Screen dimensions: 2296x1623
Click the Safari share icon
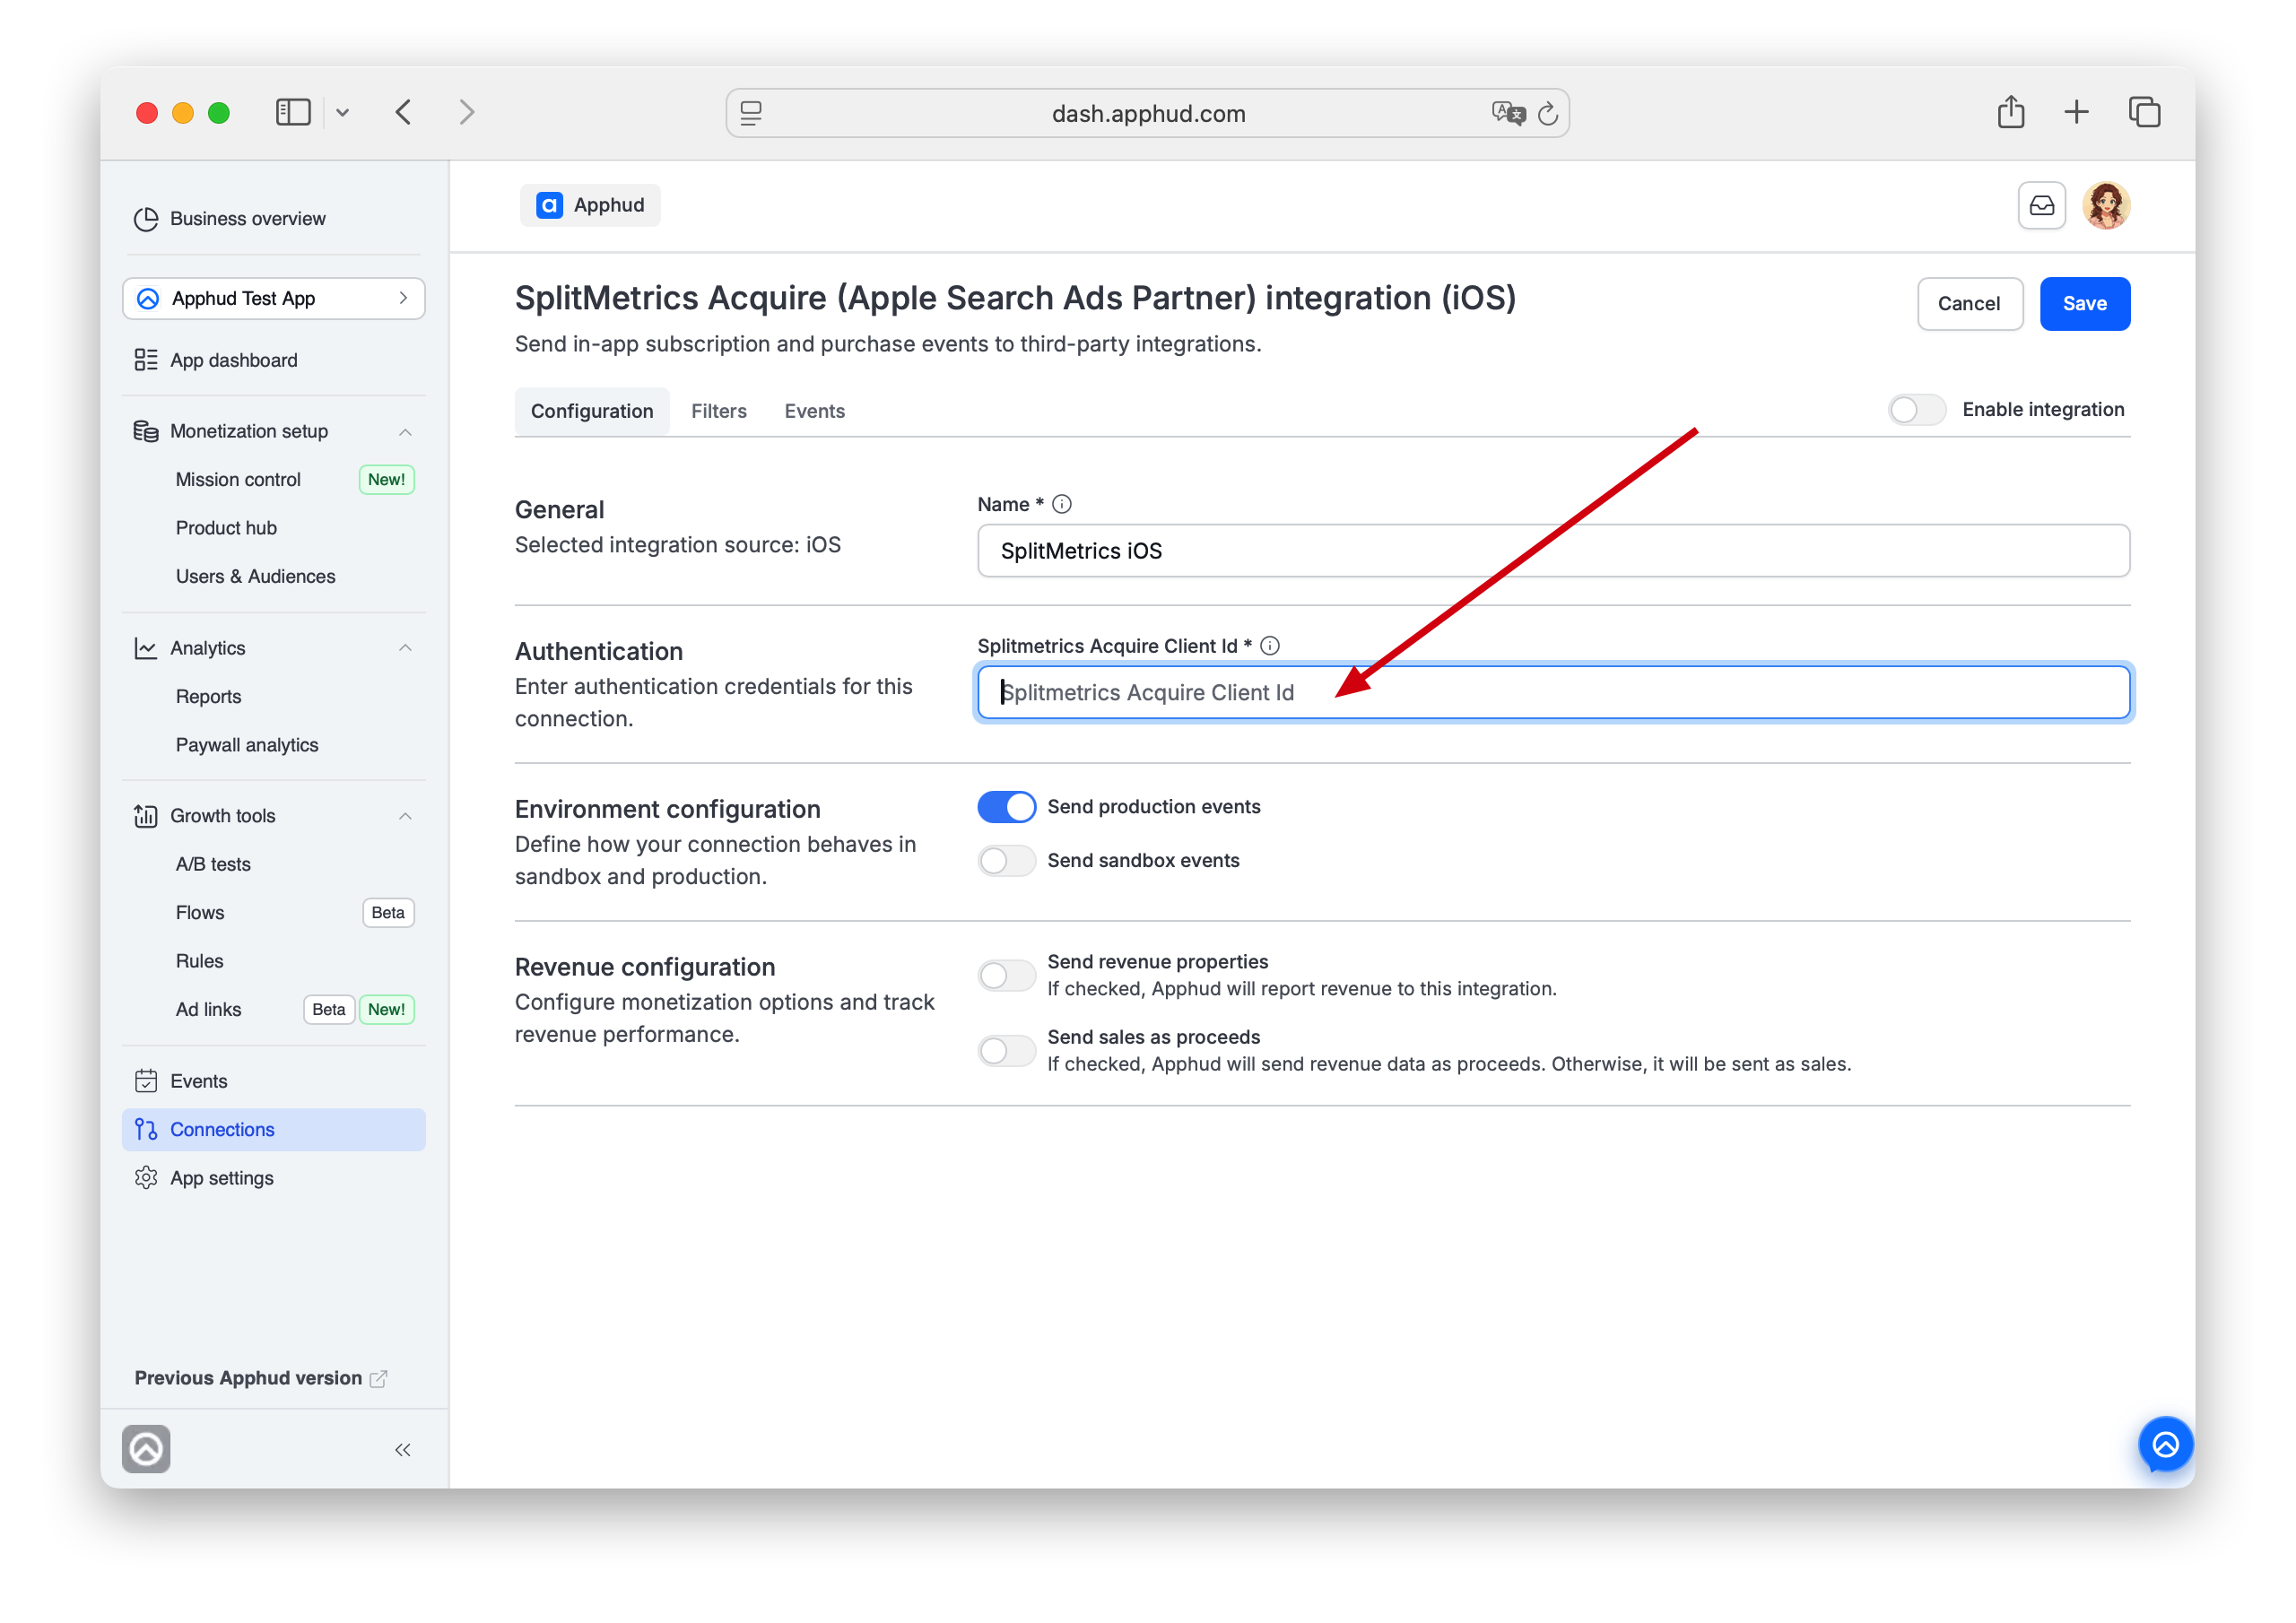(2010, 111)
